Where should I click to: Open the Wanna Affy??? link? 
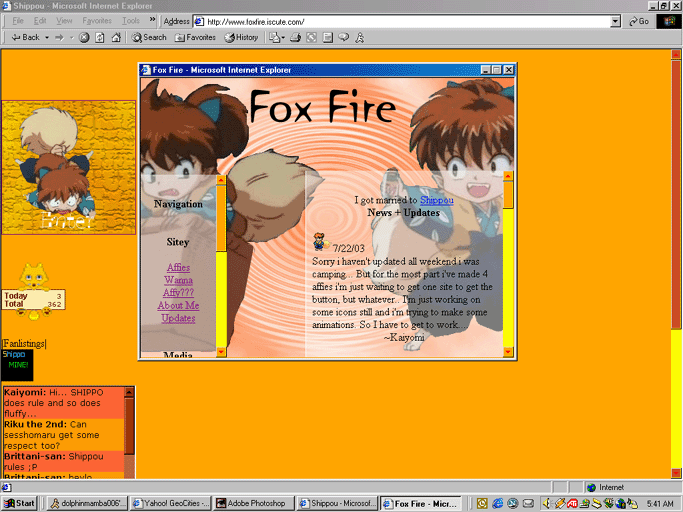(x=178, y=286)
